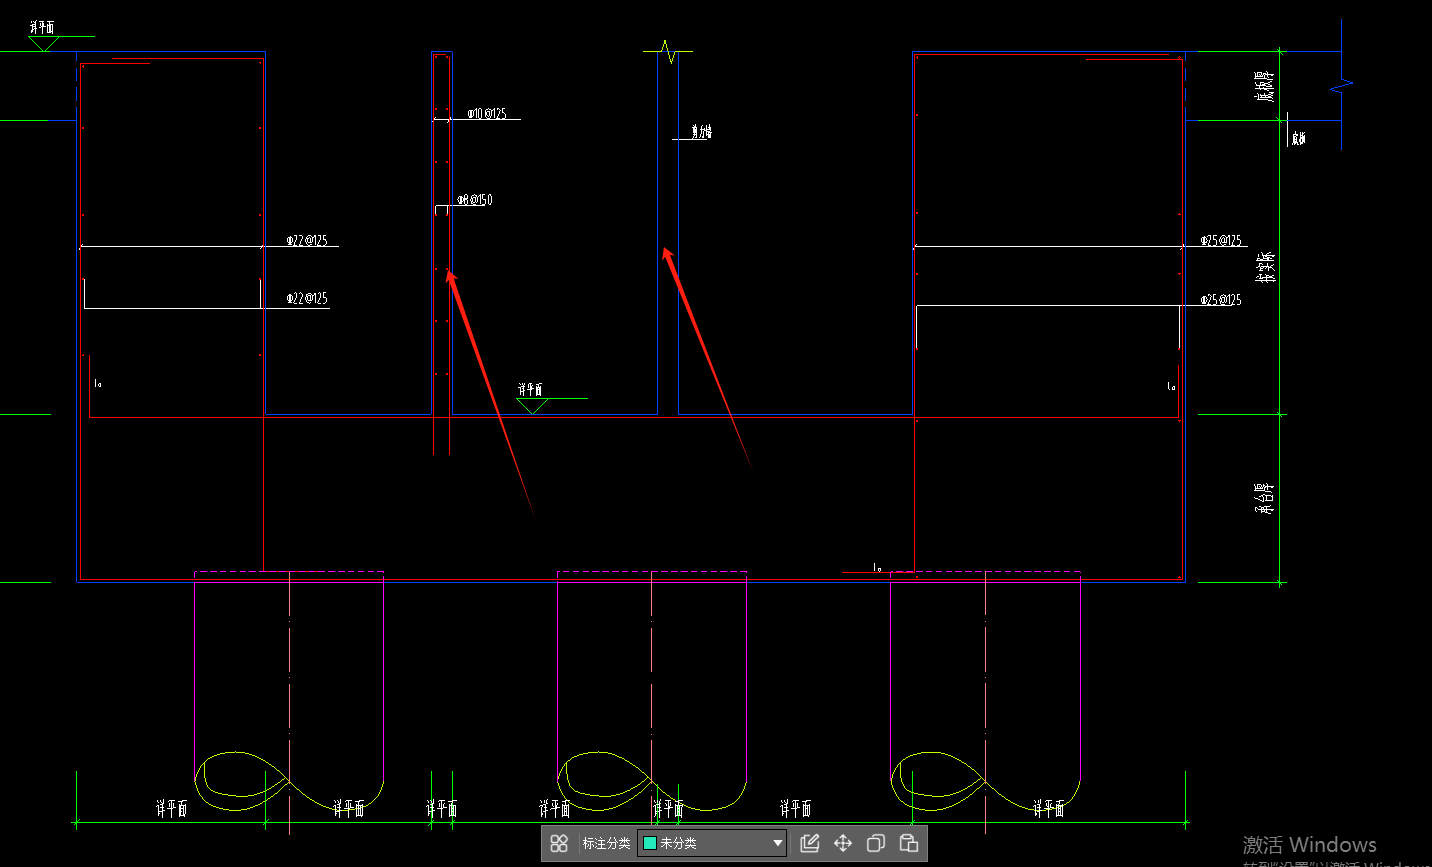
Task: Select the vertical 承台厚 dimension text
Action: (1265, 498)
